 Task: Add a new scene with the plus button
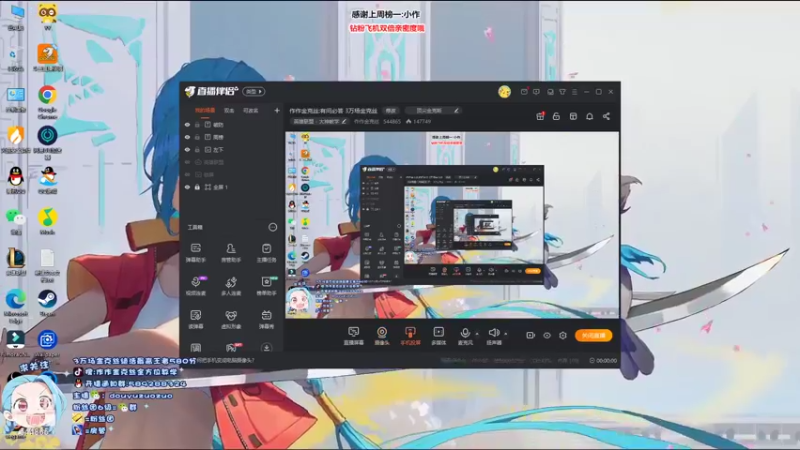click(x=277, y=110)
